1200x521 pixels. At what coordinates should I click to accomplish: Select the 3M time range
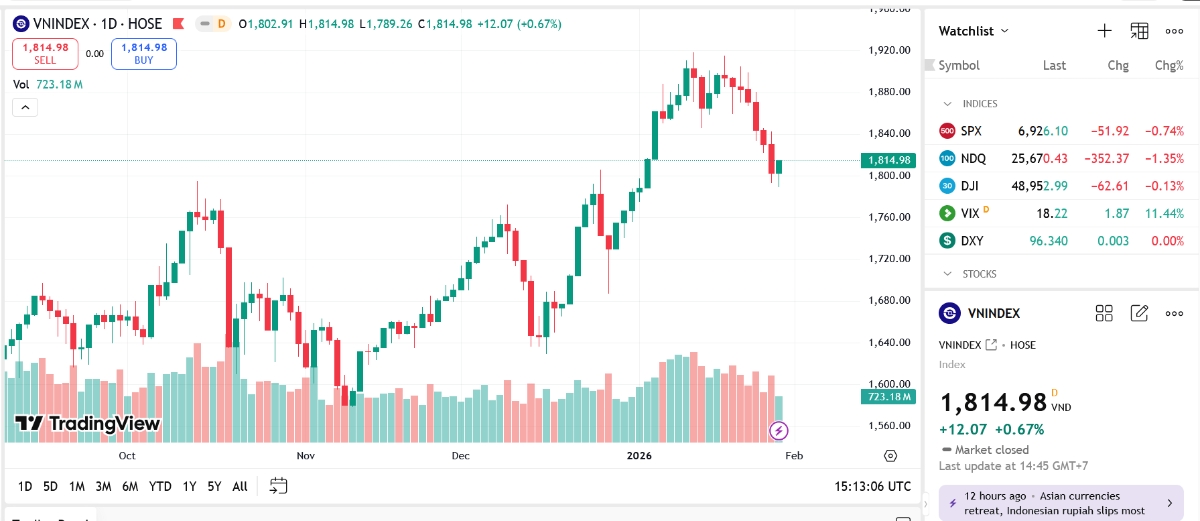103,487
